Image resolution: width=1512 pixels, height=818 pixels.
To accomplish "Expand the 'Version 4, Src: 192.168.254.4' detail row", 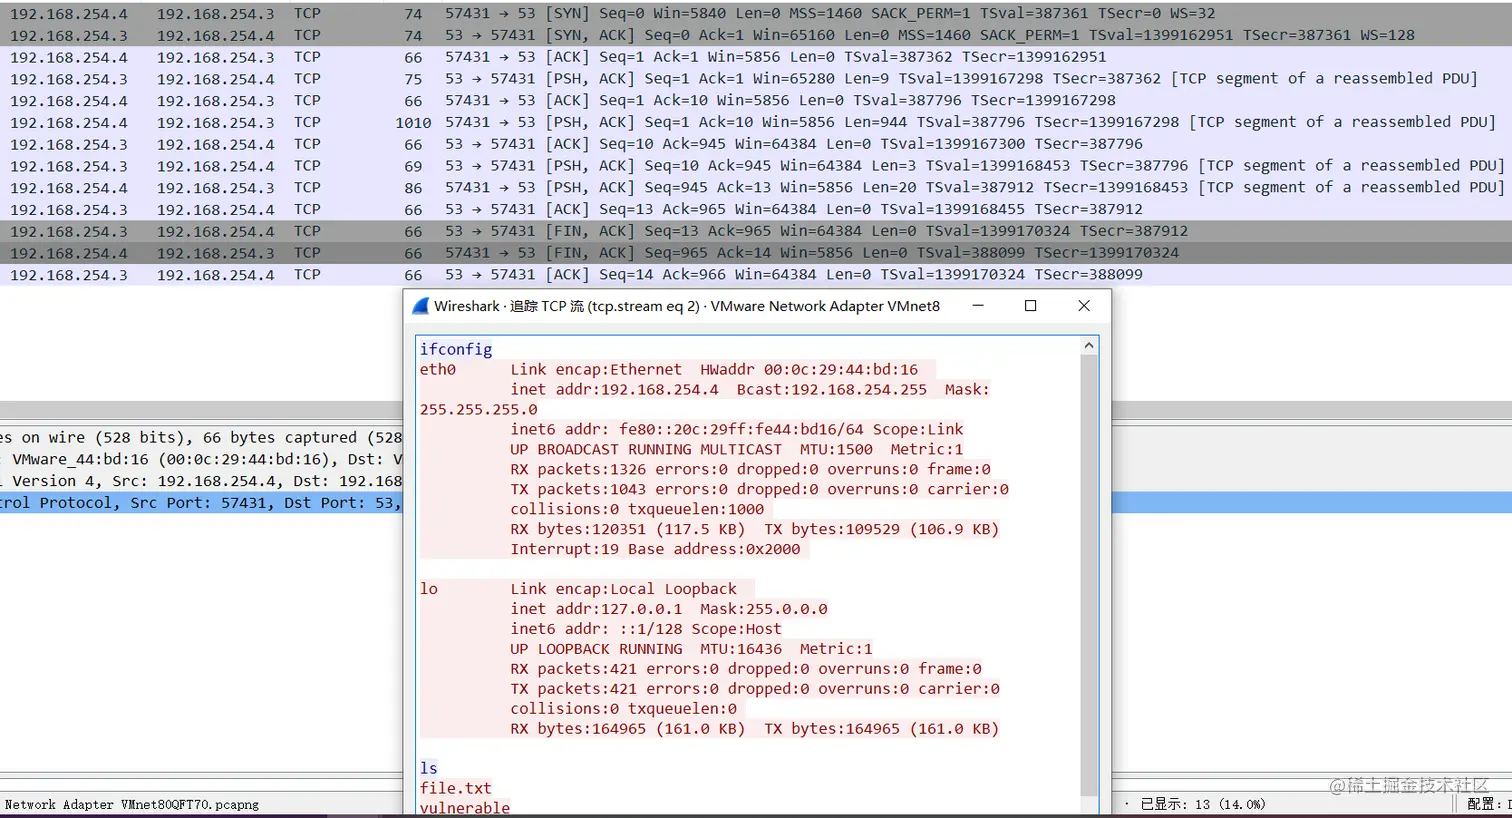I will pos(201,481).
